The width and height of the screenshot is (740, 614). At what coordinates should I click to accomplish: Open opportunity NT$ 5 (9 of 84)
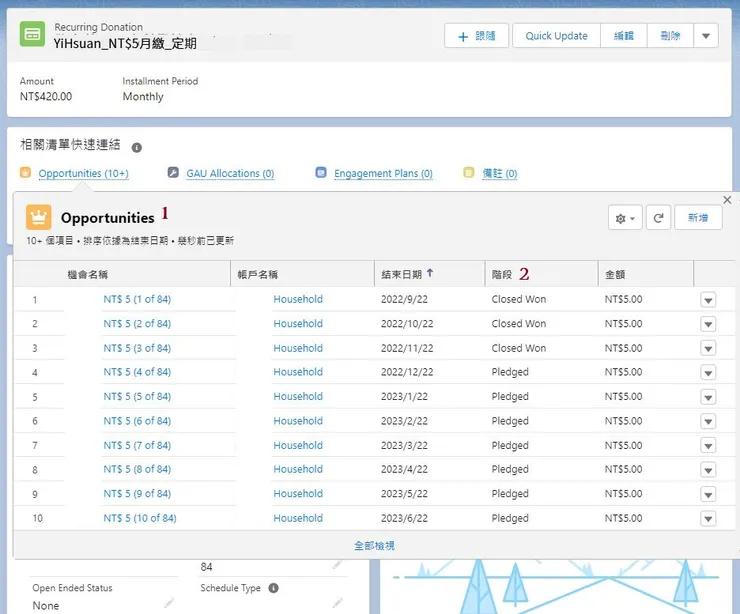click(x=137, y=494)
